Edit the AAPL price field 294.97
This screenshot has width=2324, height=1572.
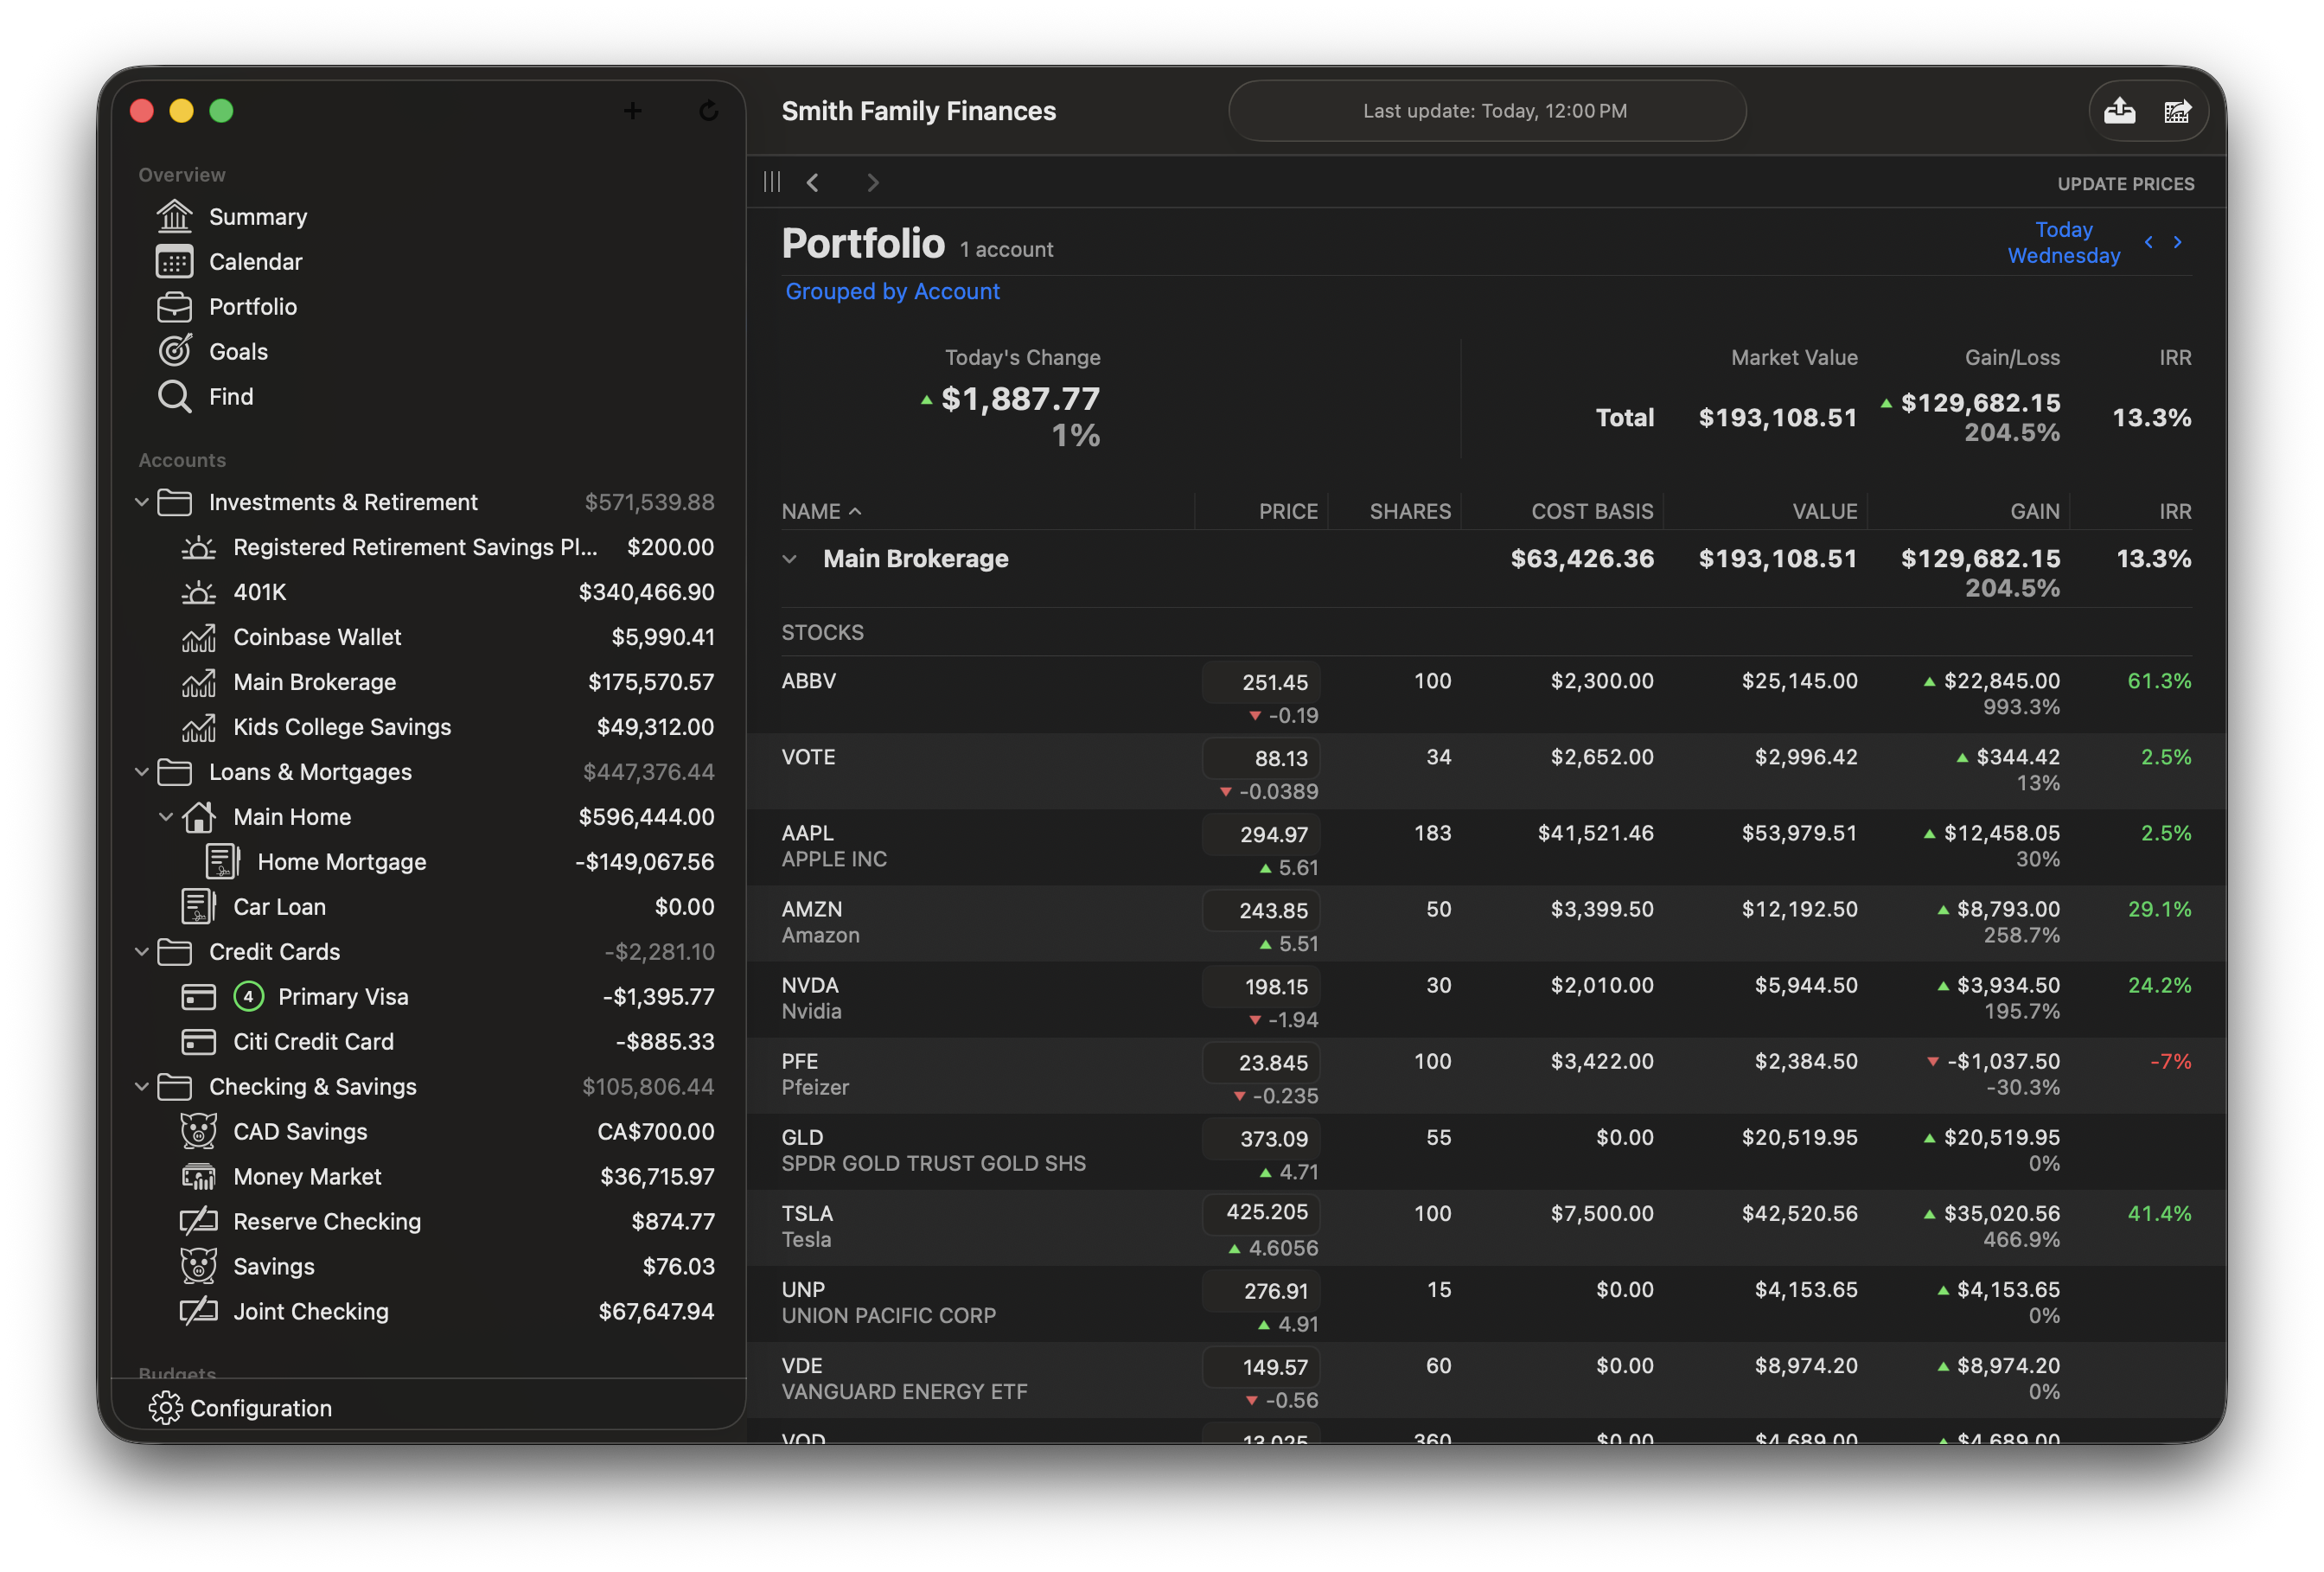1261,834
